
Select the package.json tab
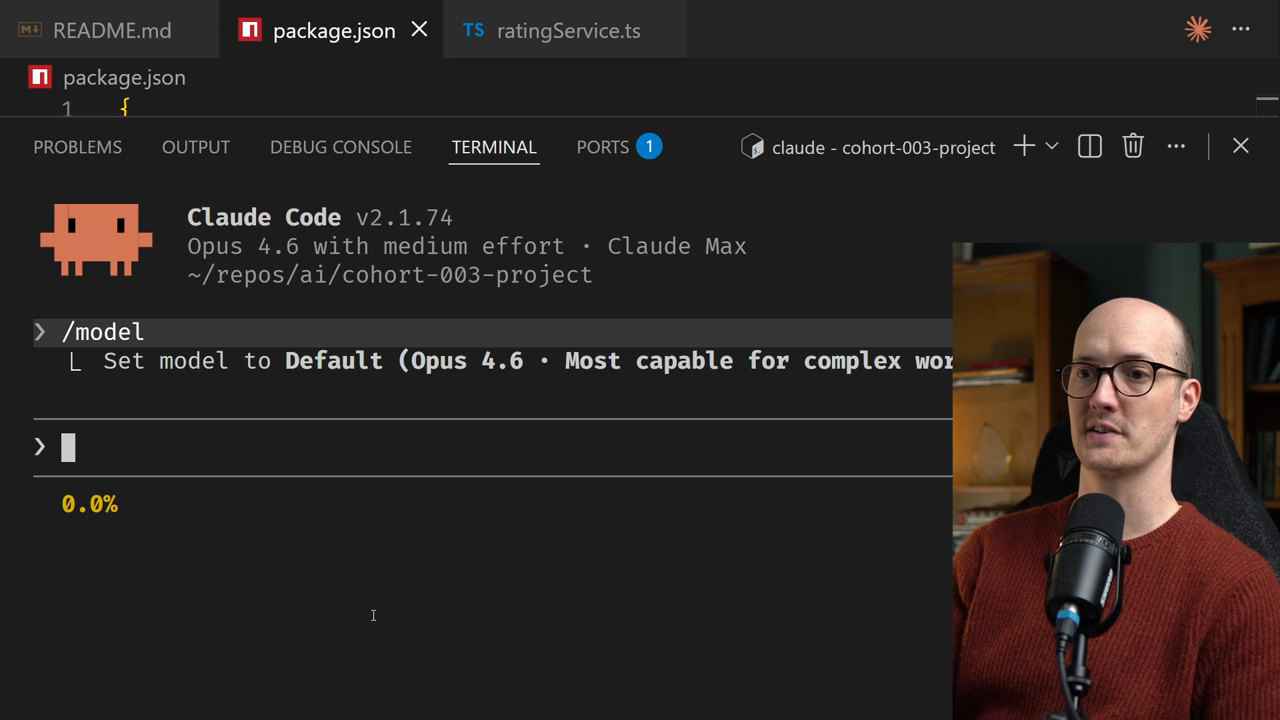tap(331, 30)
